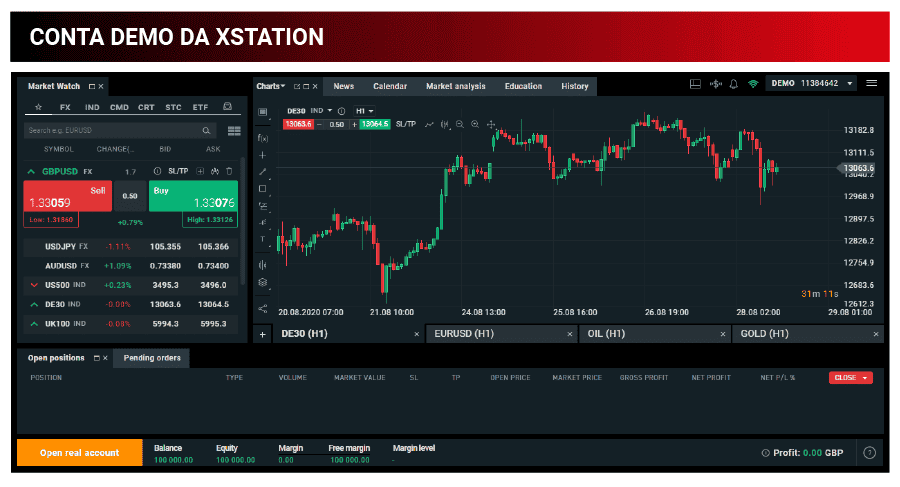Change the workspace layout icon
This screenshot has height=487, width=900.
695,84
